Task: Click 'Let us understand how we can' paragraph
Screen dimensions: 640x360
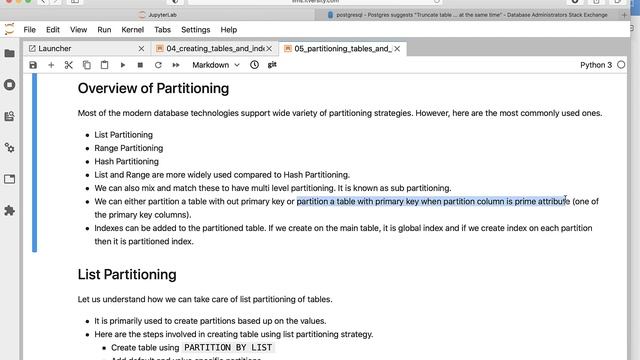Action: [x=205, y=300]
